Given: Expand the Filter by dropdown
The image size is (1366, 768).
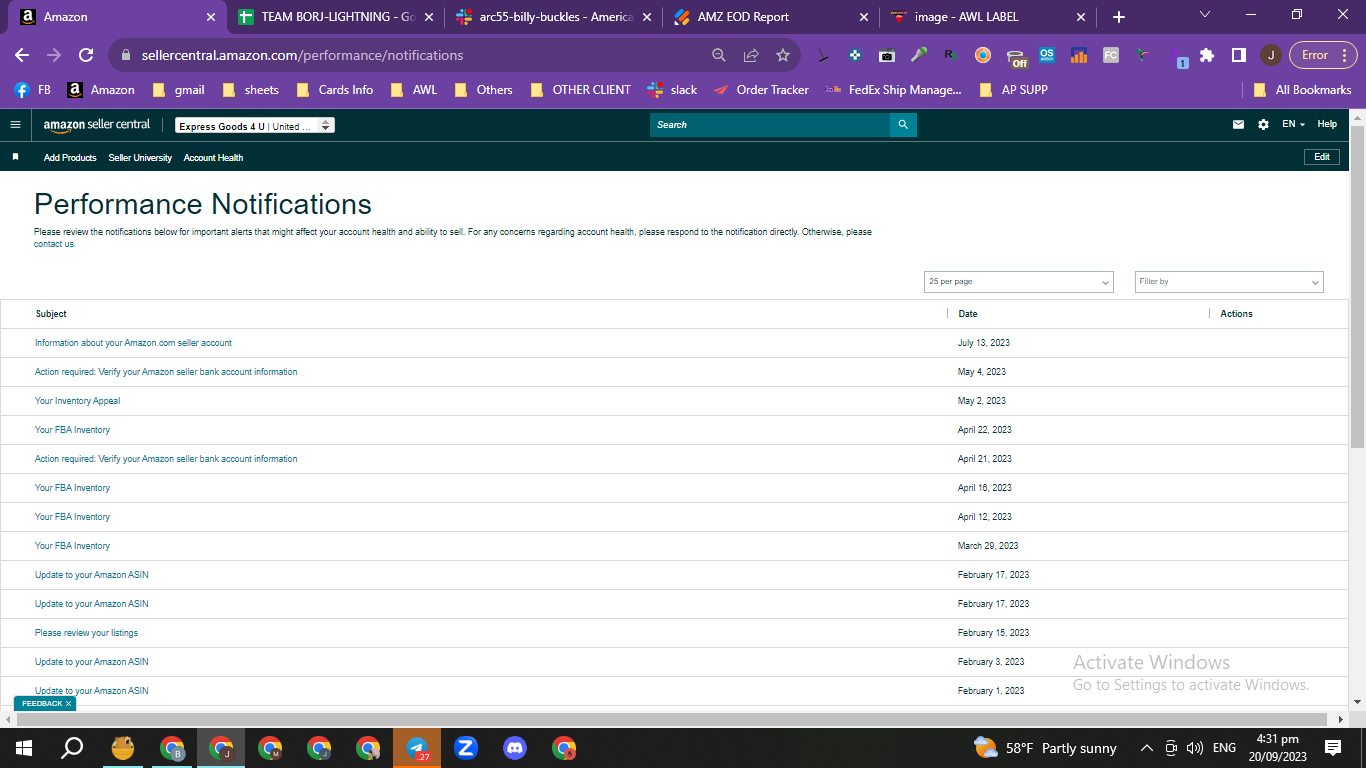Looking at the screenshot, I should (1229, 282).
